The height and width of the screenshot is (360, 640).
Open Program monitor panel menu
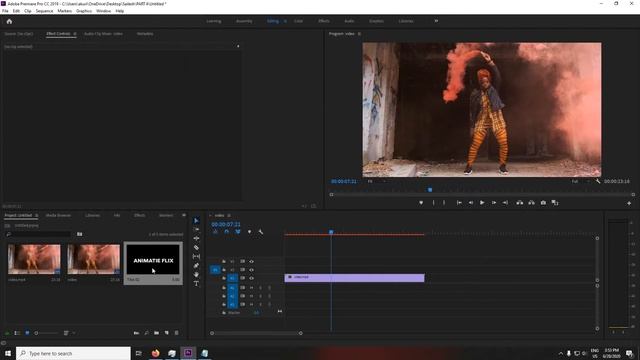click(x=359, y=34)
